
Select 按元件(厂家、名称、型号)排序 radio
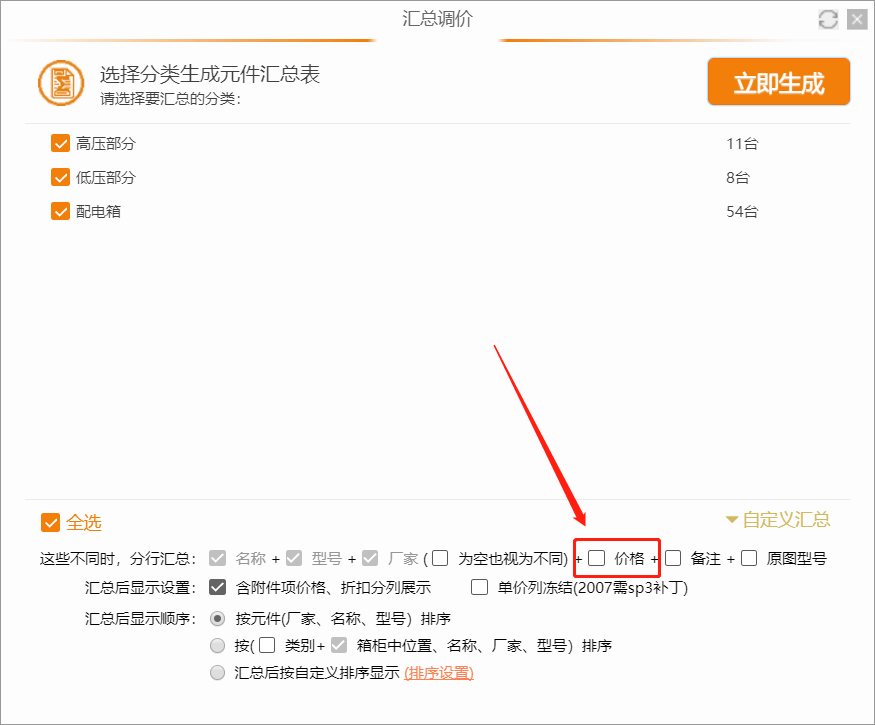click(x=217, y=618)
